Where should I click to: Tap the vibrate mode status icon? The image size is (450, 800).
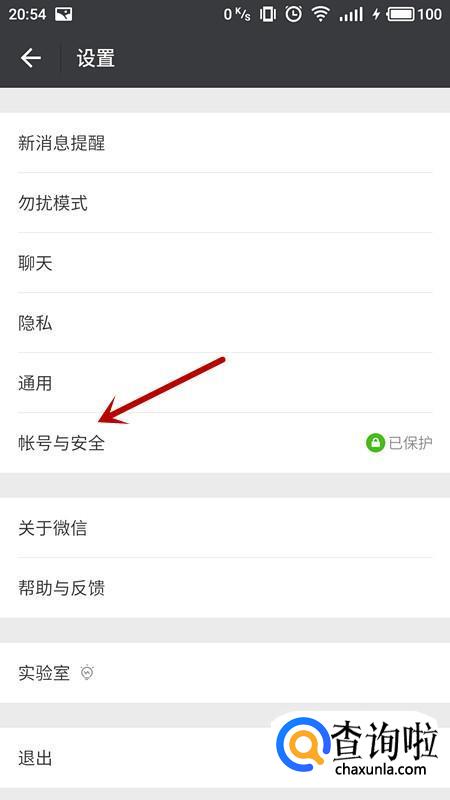(268, 14)
